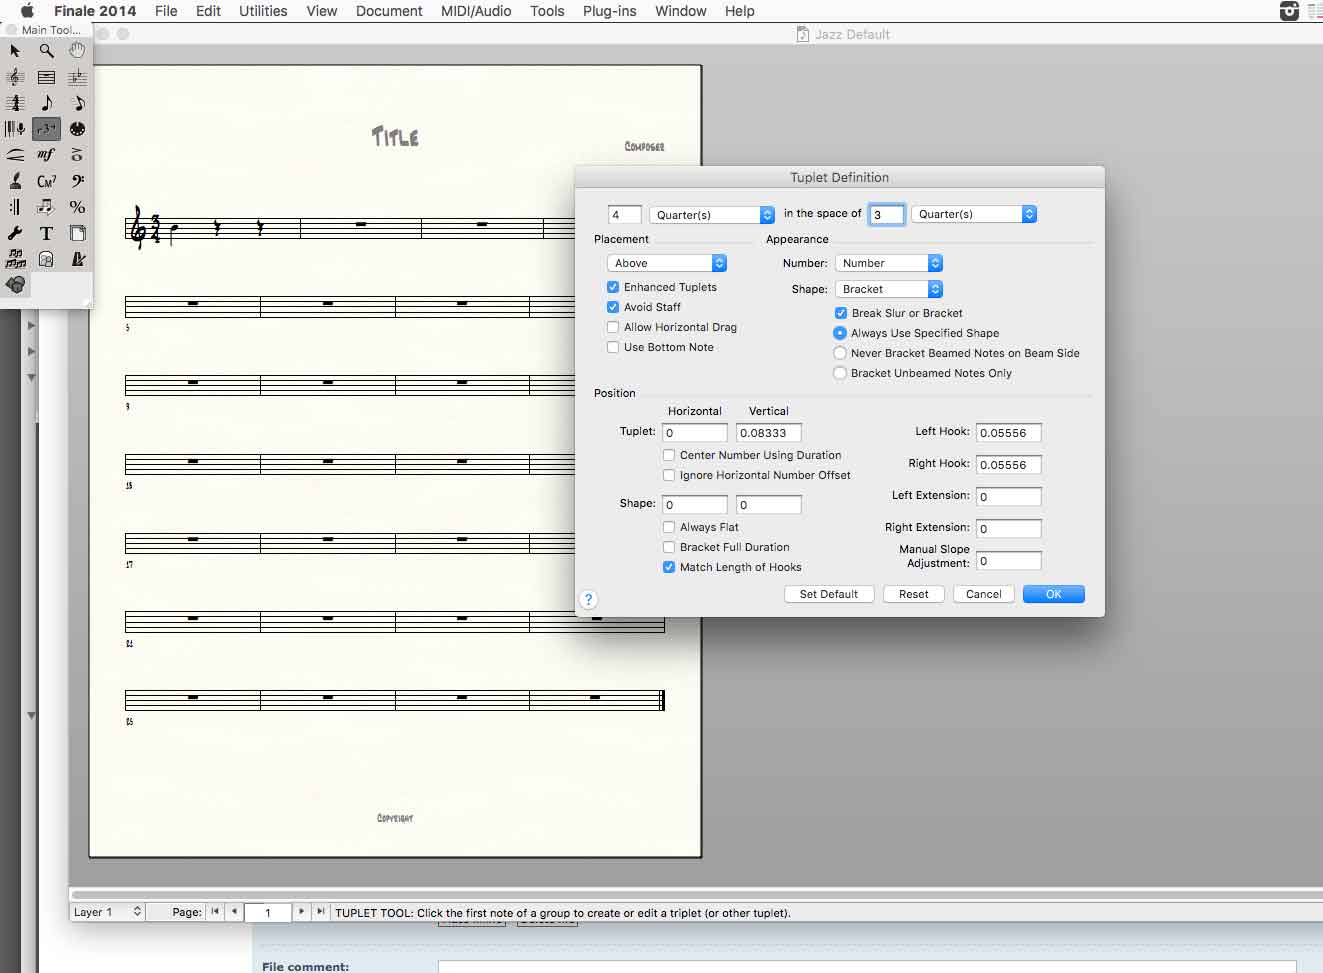Confirm the Tuplet Definition dialog with OK

pyautogui.click(x=1054, y=594)
